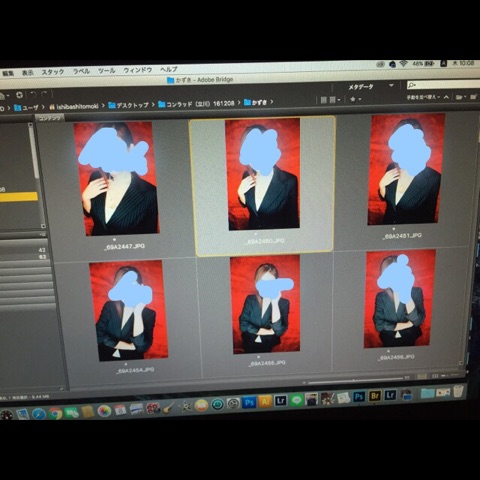
Task: Open the LINE app in the Dock
Action: pyautogui.click(x=296, y=400)
